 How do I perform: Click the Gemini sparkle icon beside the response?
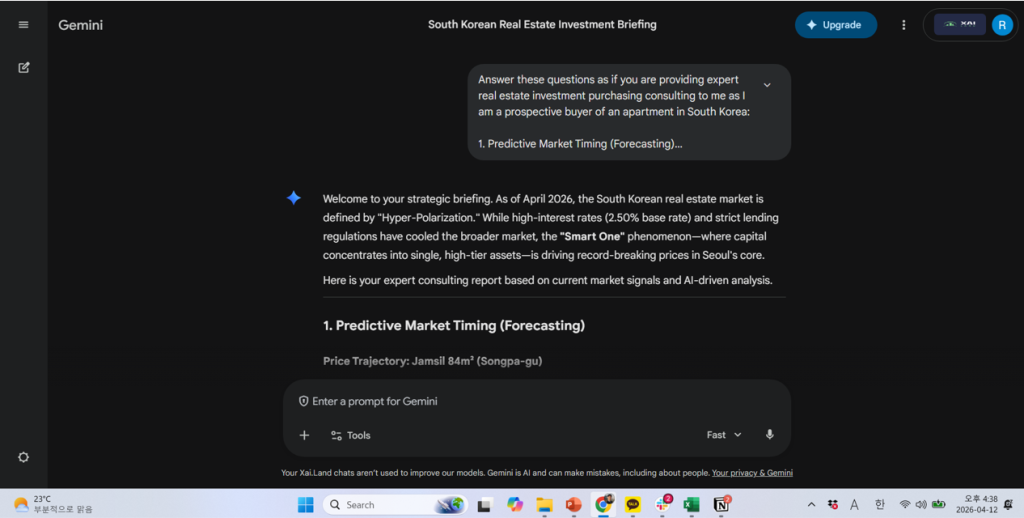(294, 198)
